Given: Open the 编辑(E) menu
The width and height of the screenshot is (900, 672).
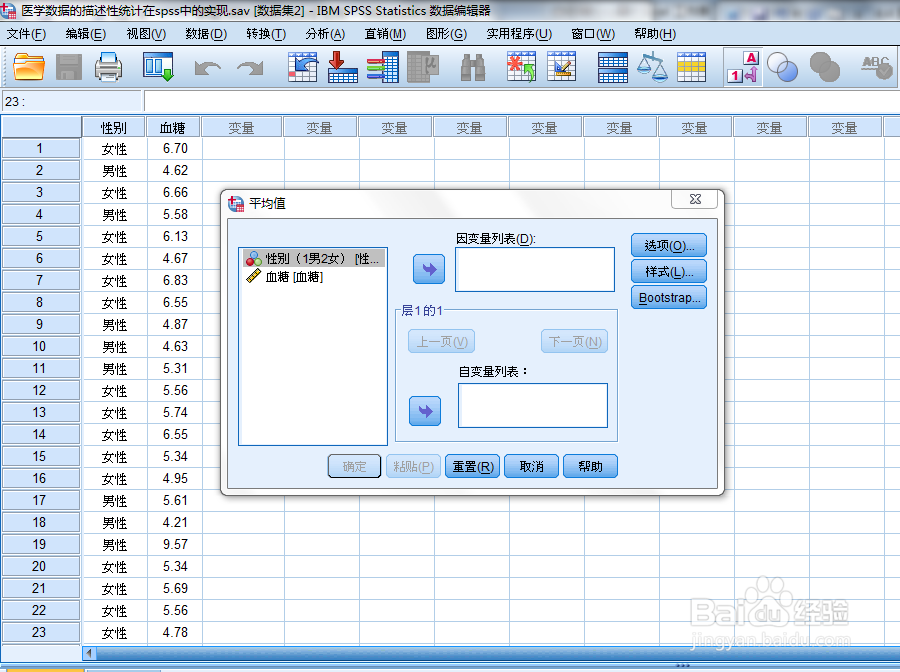Looking at the screenshot, I should [x=86, y=34].
